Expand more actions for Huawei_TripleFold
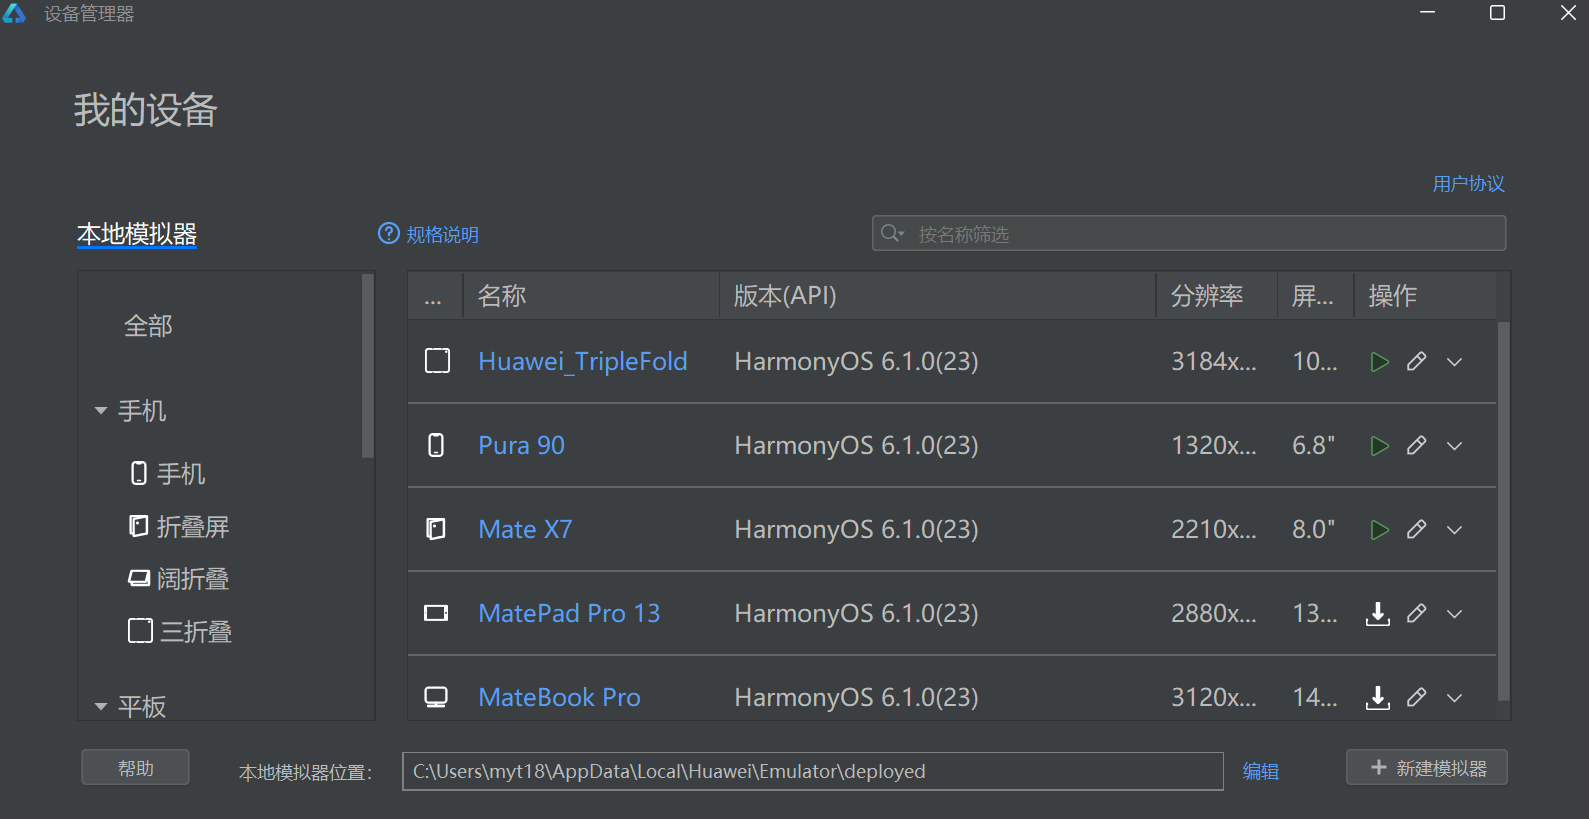This screenshot has width=1589, height=819. point(1455,362)
